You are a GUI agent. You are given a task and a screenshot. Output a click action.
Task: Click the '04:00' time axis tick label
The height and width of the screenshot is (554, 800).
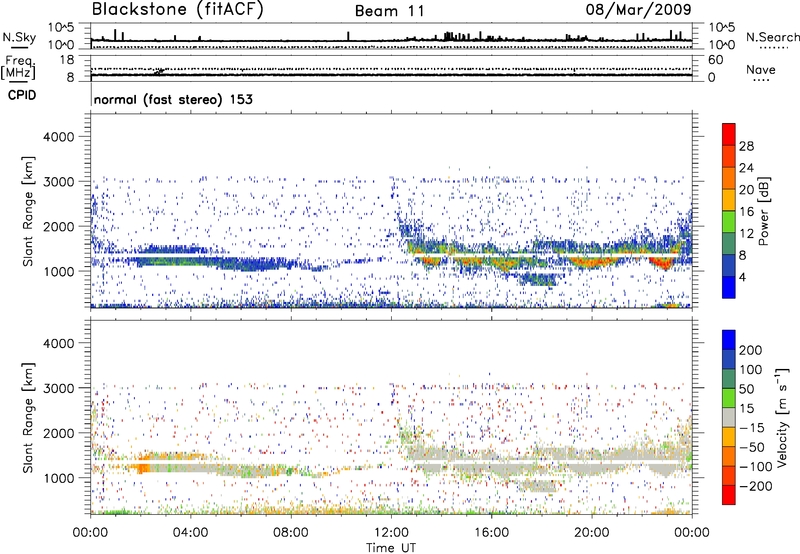pyautogui.click(x=191, y=533)
